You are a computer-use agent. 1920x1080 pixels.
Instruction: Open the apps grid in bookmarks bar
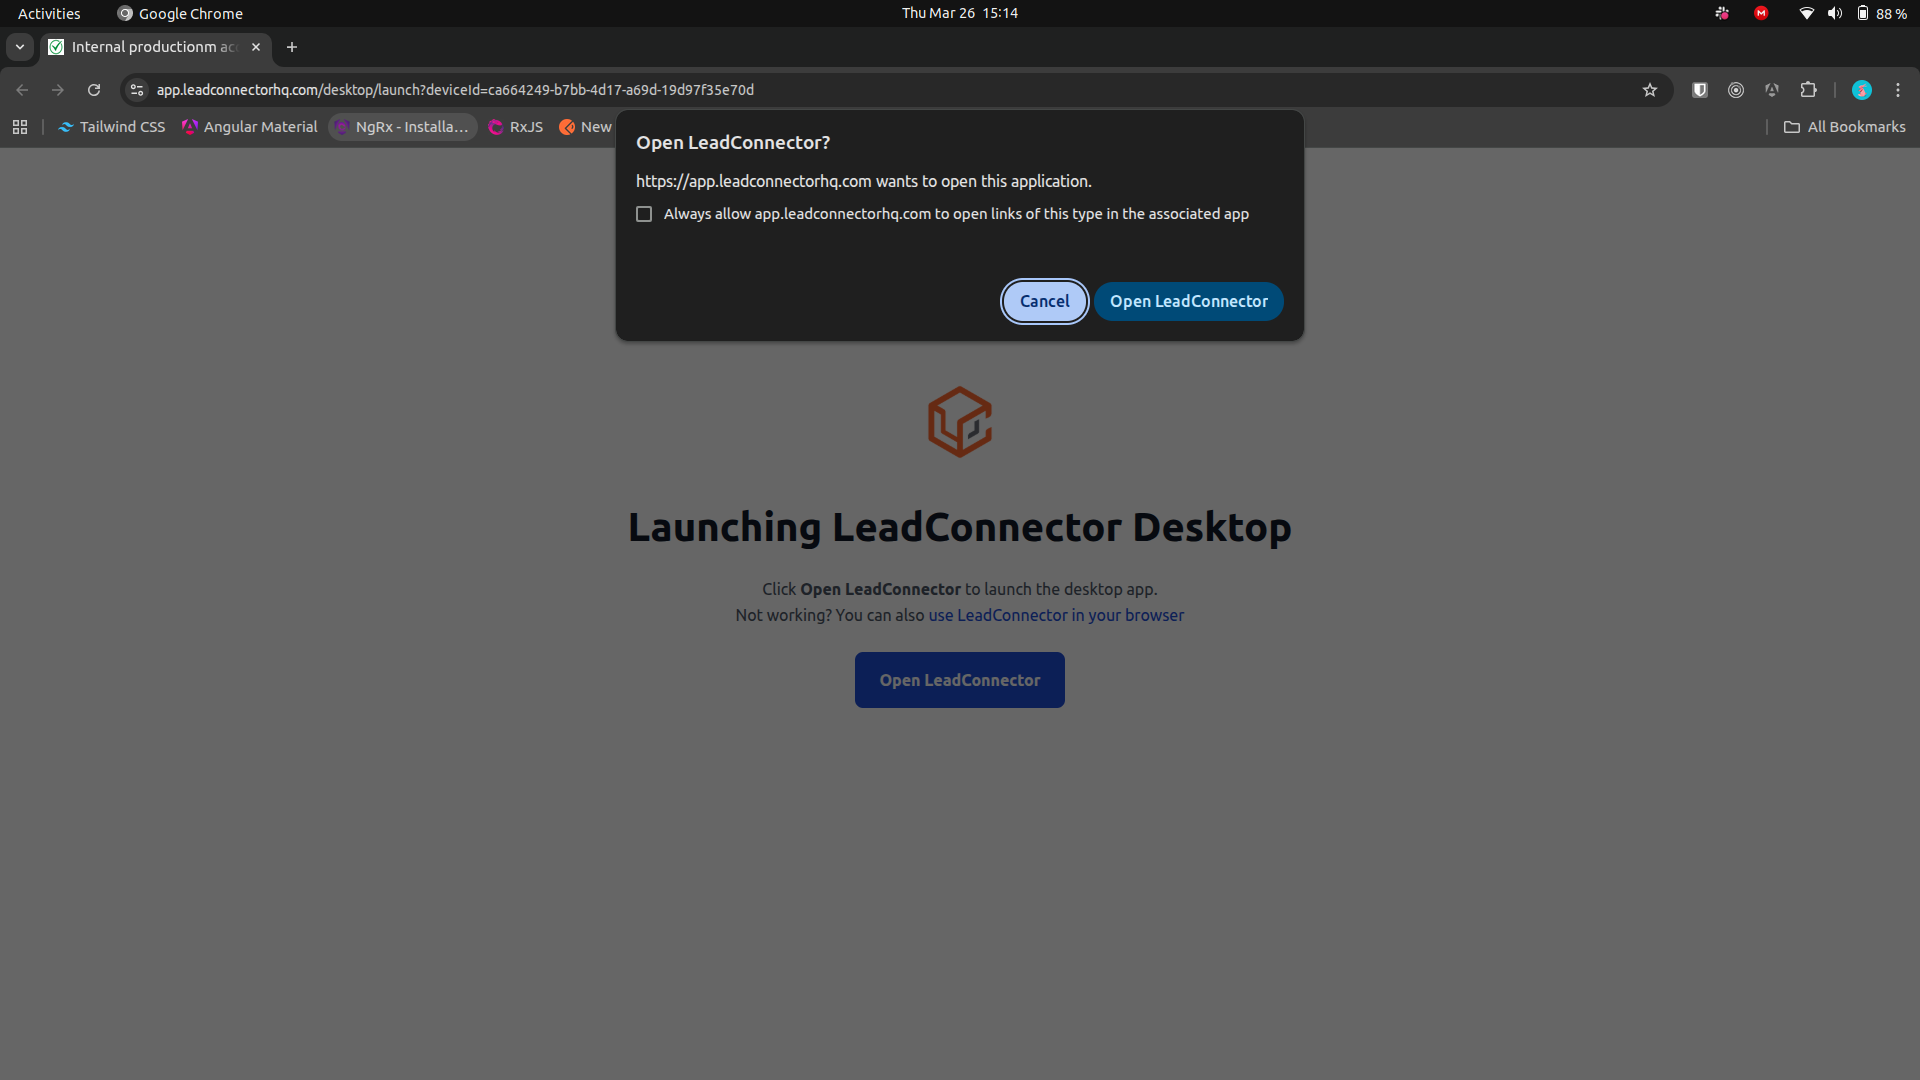[20, 127]
